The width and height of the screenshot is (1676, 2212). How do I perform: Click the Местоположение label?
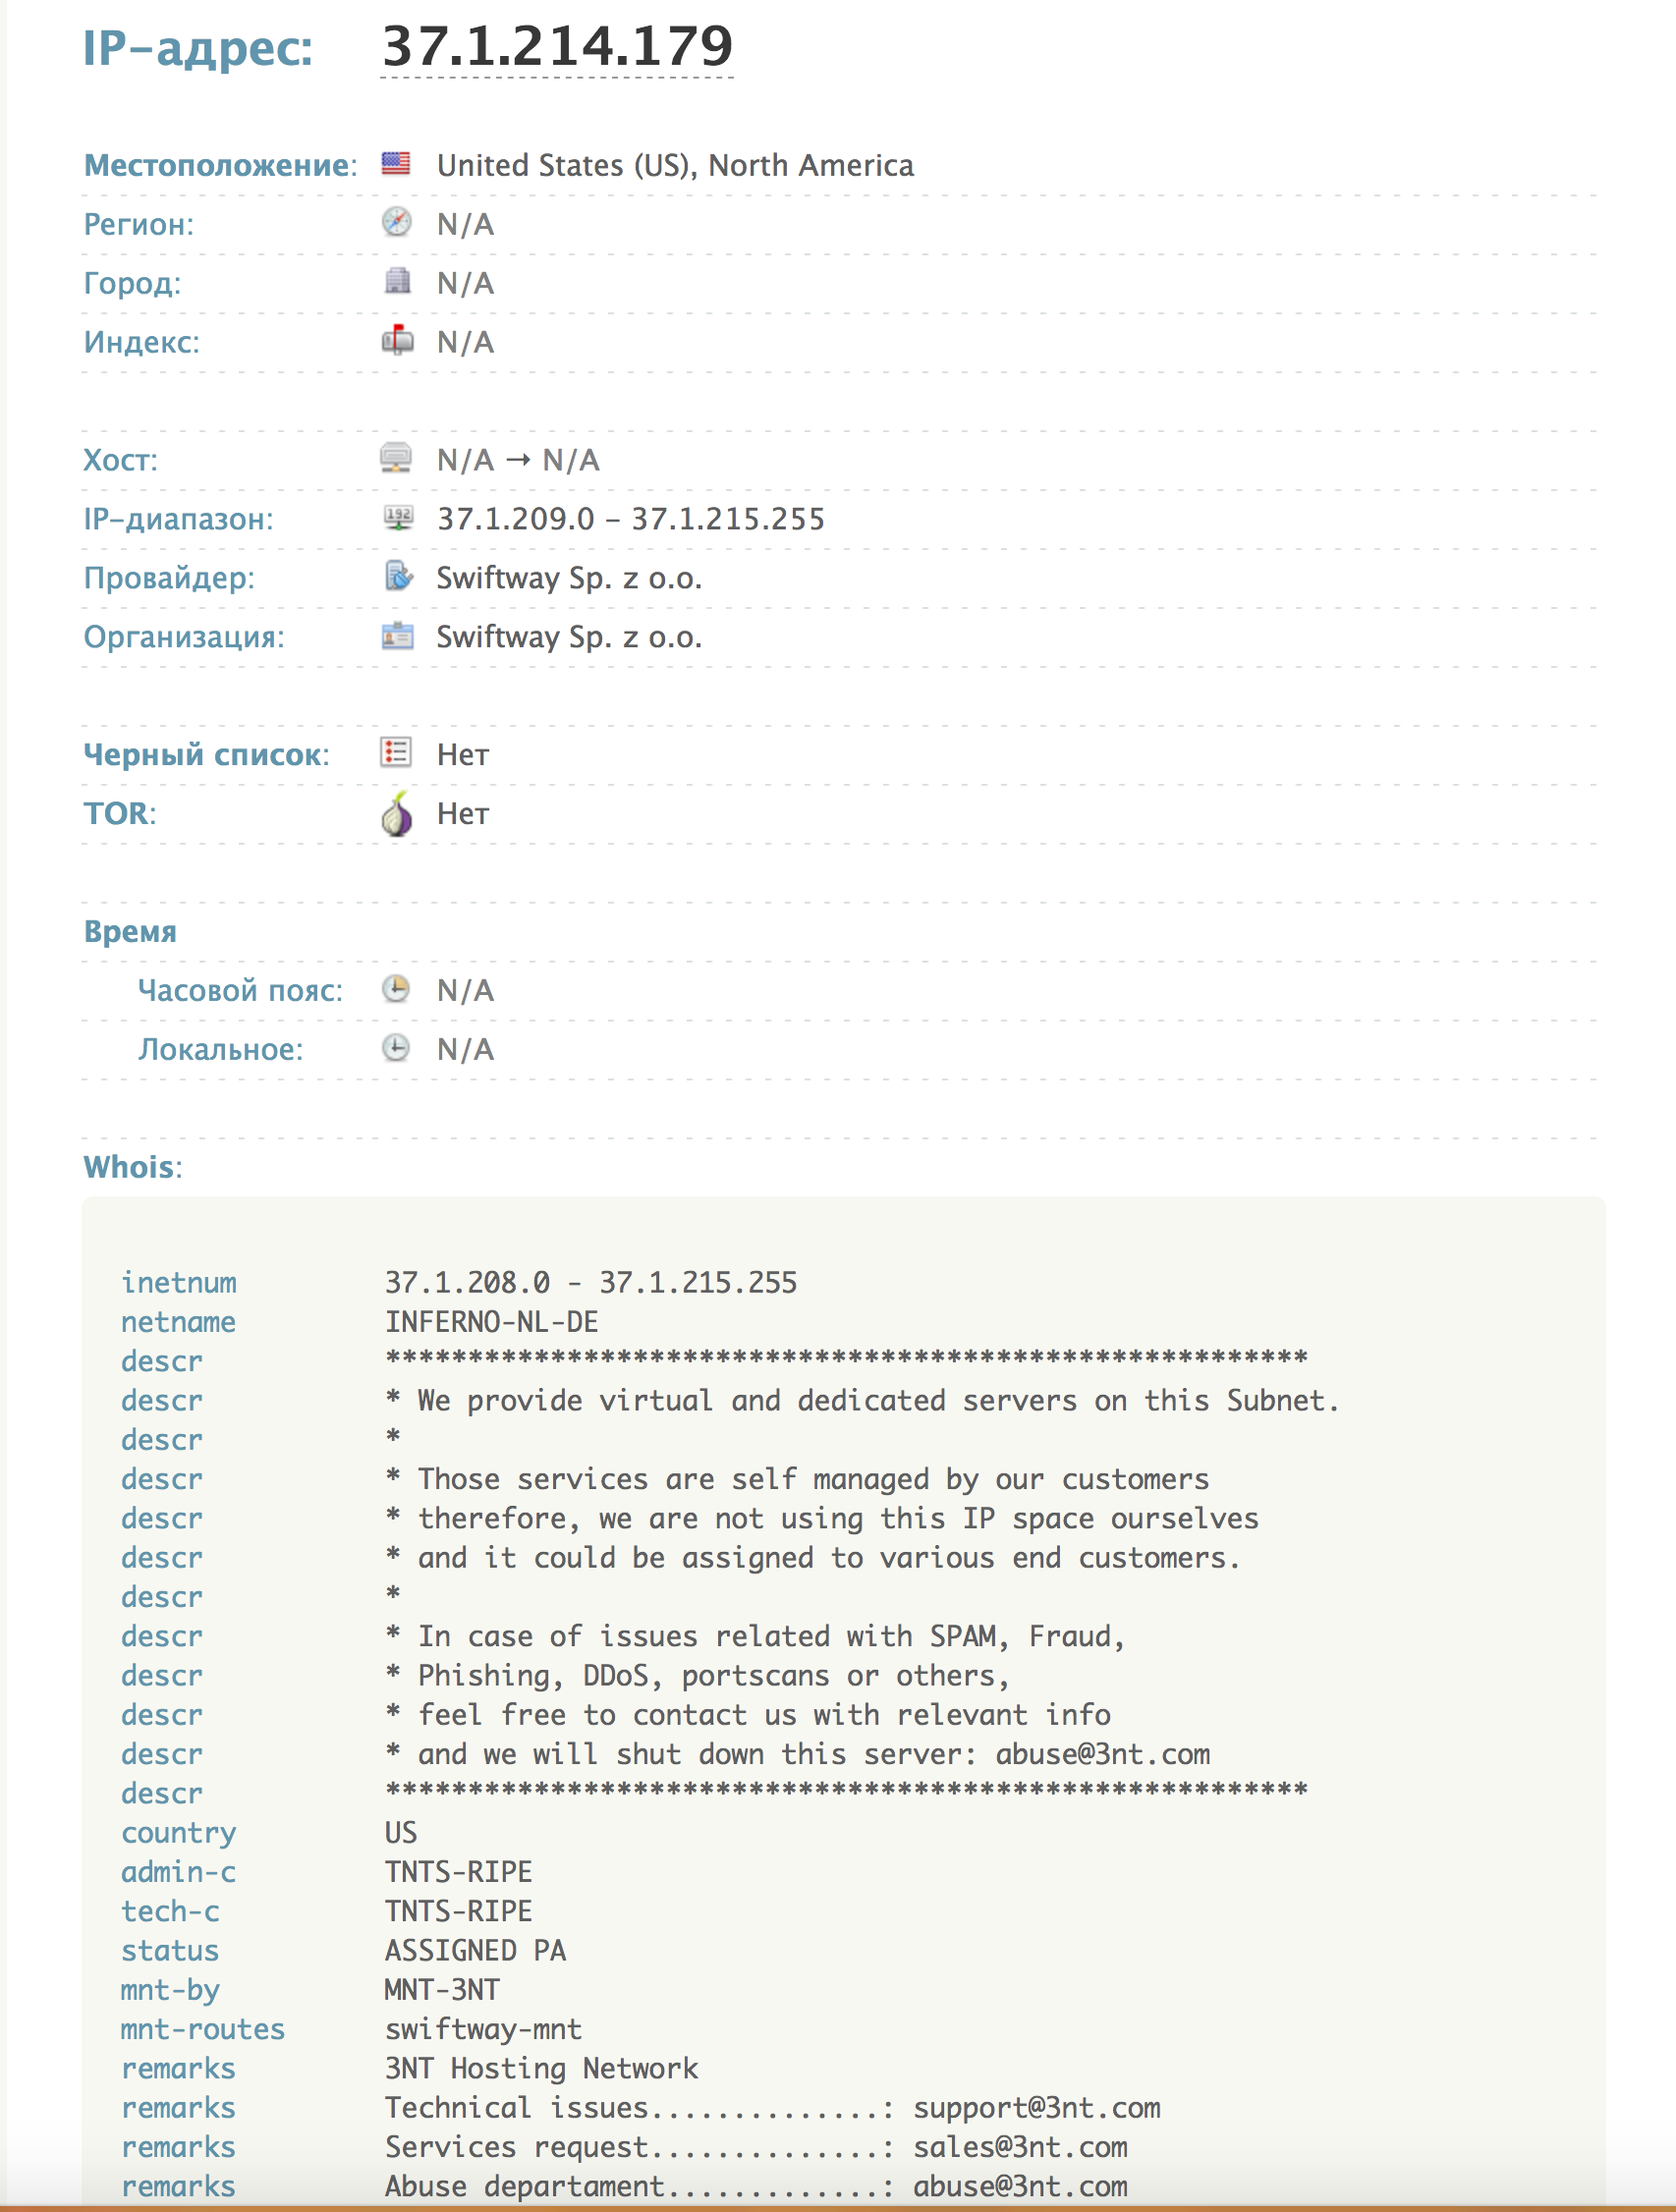(x=219, y=165)
